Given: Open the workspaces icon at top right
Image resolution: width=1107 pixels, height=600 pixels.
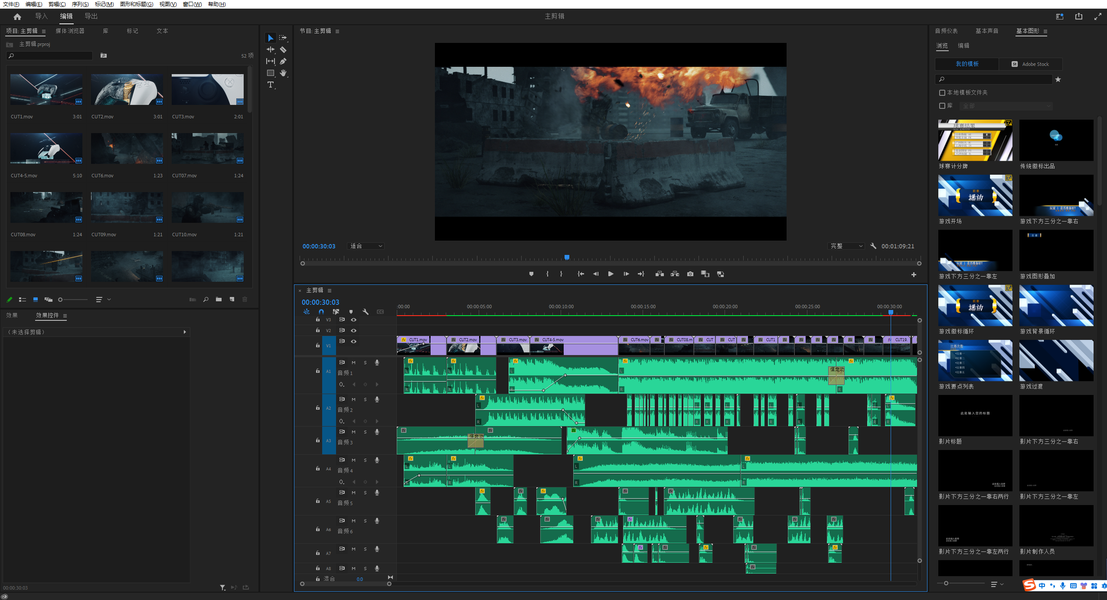Looking at the screenshot, I should pyautogui.click(x=1060, y=16).
